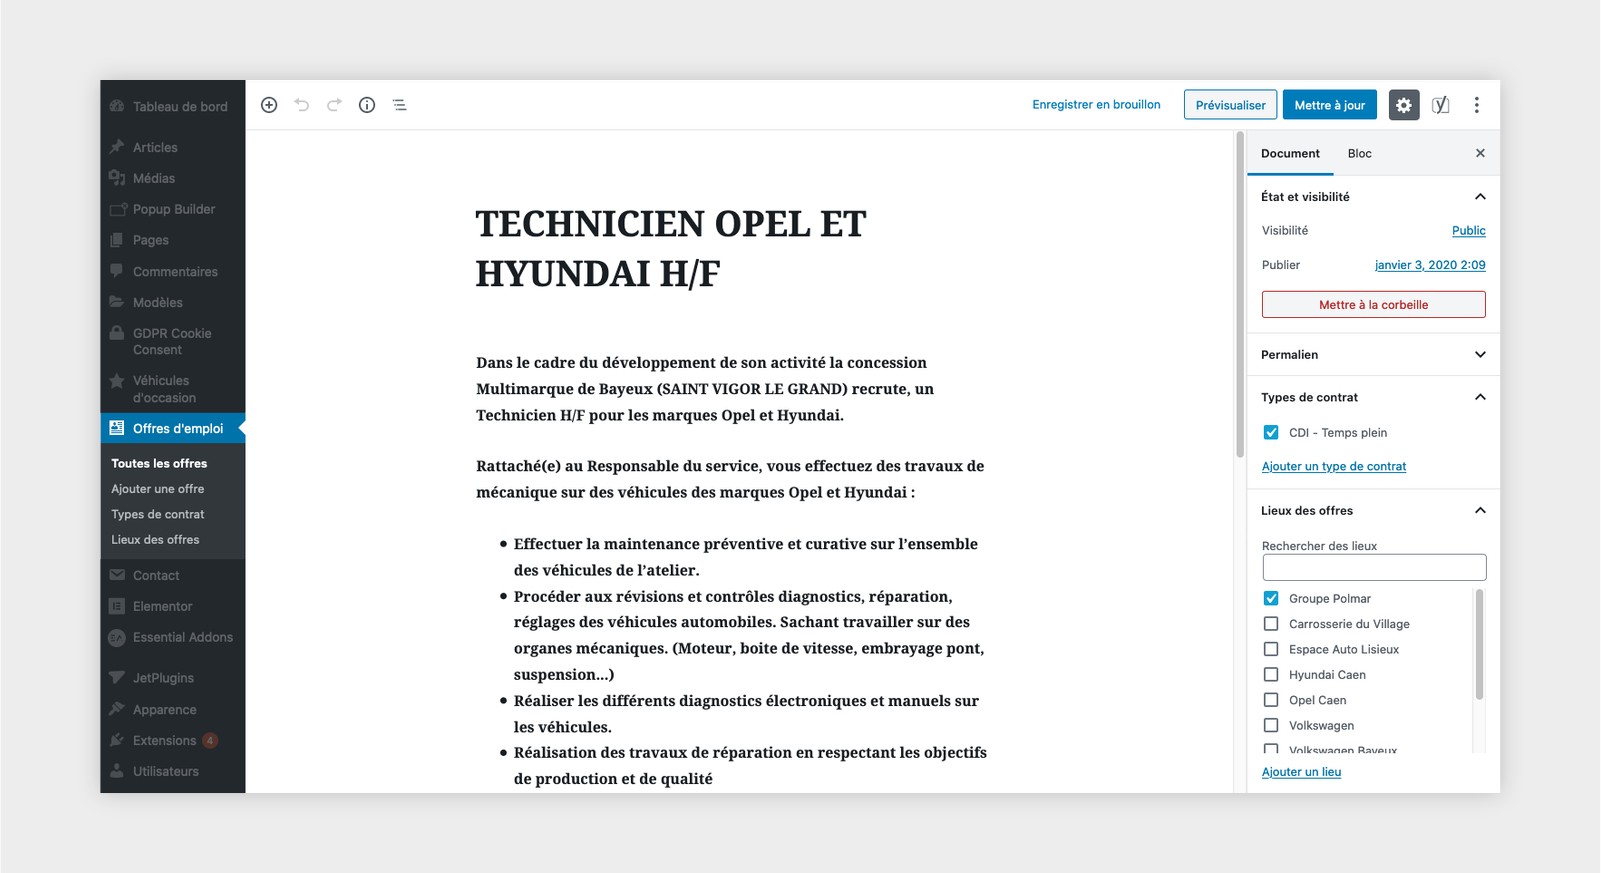Open the block navigation list icon
The image size is (1601, 873).
click(399, 105)
